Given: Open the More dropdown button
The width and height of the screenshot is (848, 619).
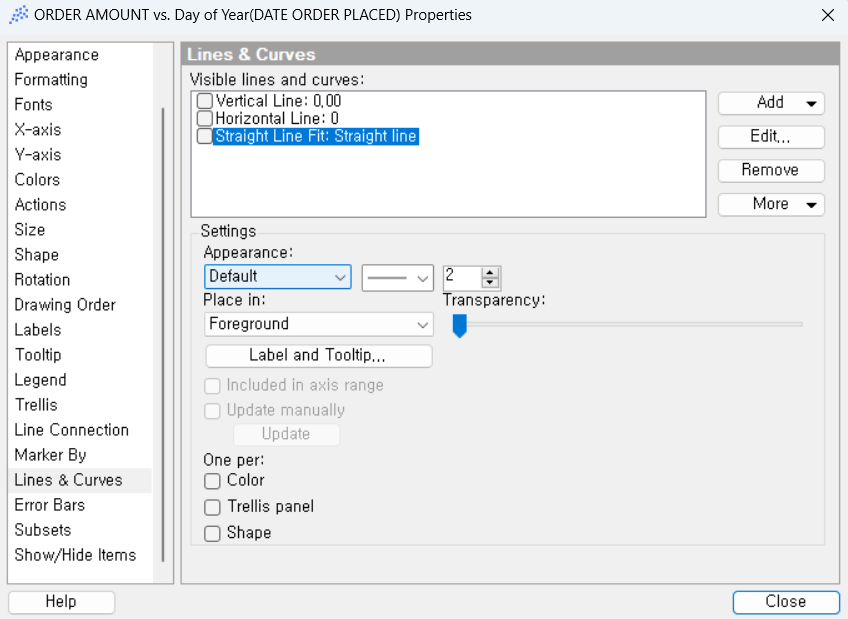Looking at the screenshot, I should tap(771, 204).
